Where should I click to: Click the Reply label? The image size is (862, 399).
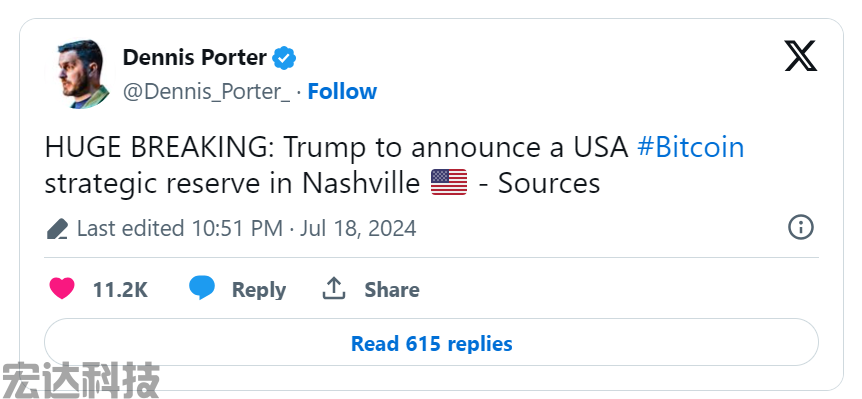pyautogui.click(x=258, y=290)
